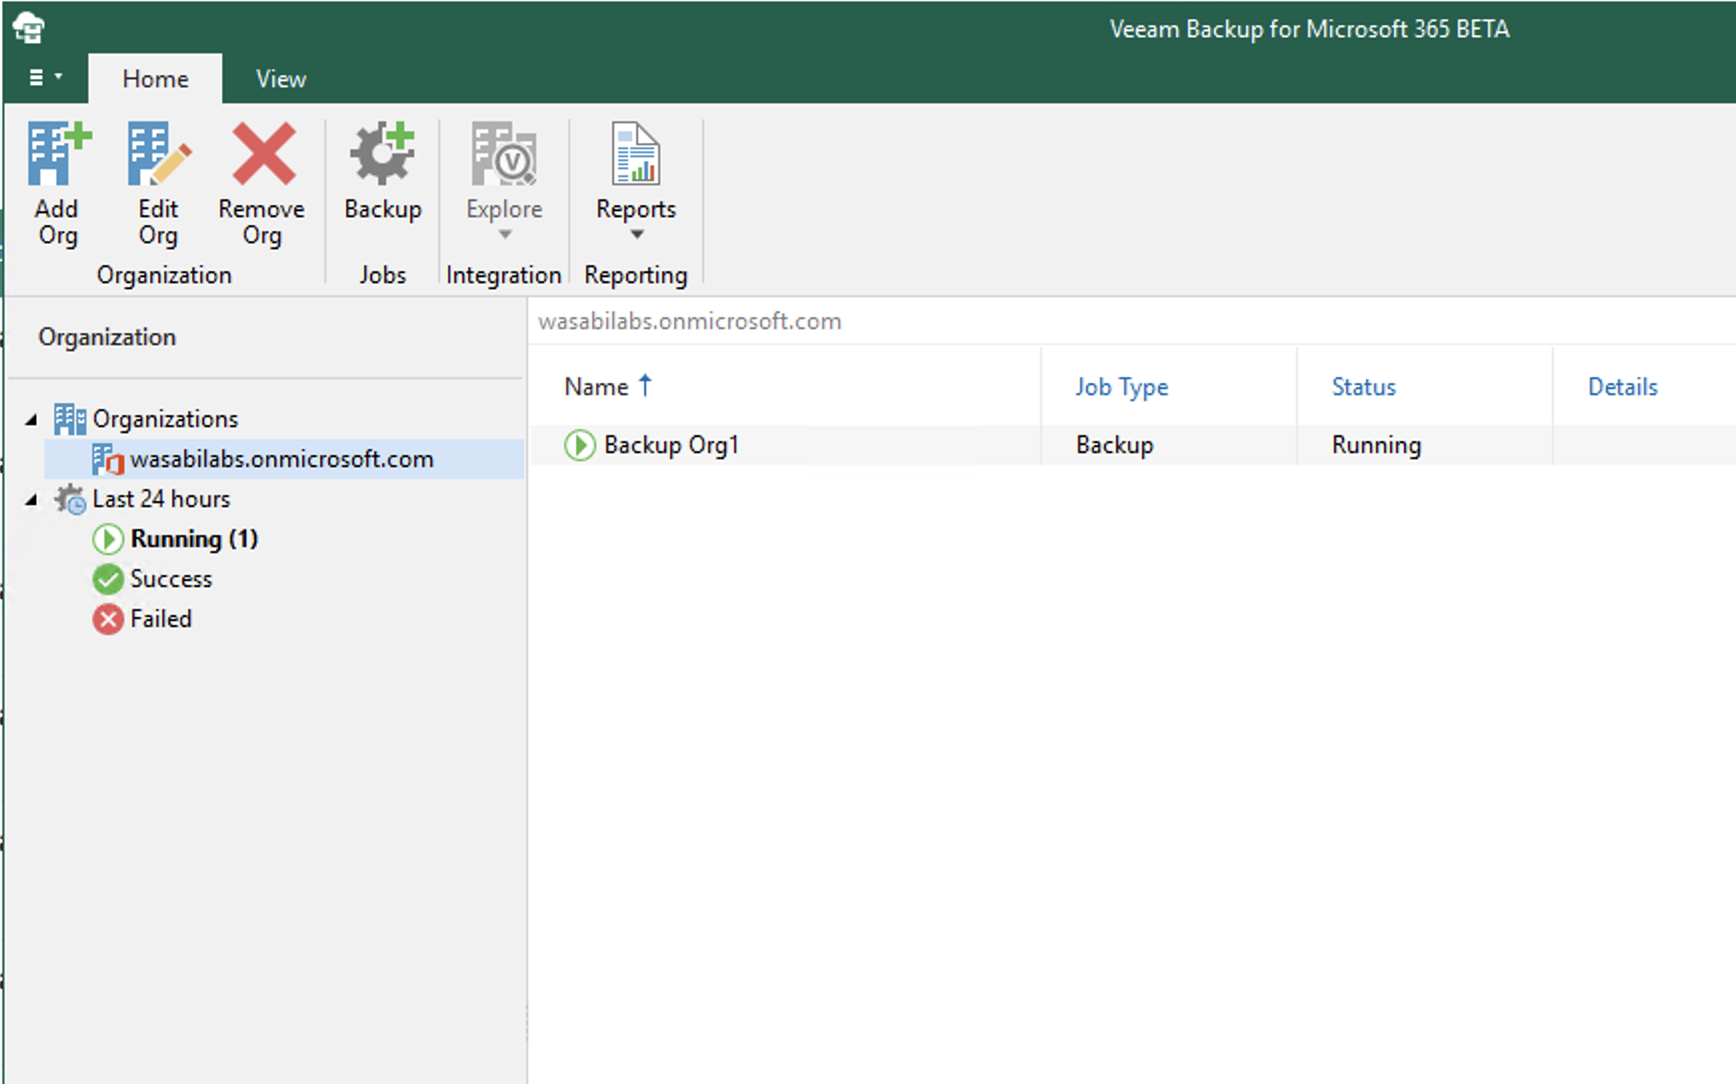Image resolution: width=1736 pixels, height=1084 pixels.
Task: Click the Last 24 hours gear-clock icon
Action: pyautogui.click(x=70, y=499)
